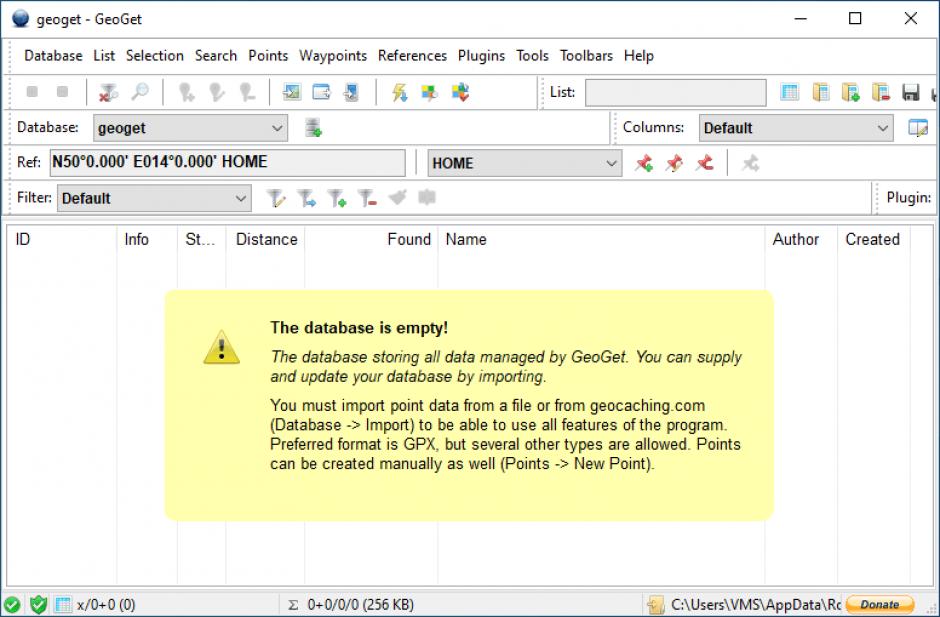Viewport: 940px width, 617px height.
Task: Click the remove reference red pin icon
Action: tap(704, 163)
